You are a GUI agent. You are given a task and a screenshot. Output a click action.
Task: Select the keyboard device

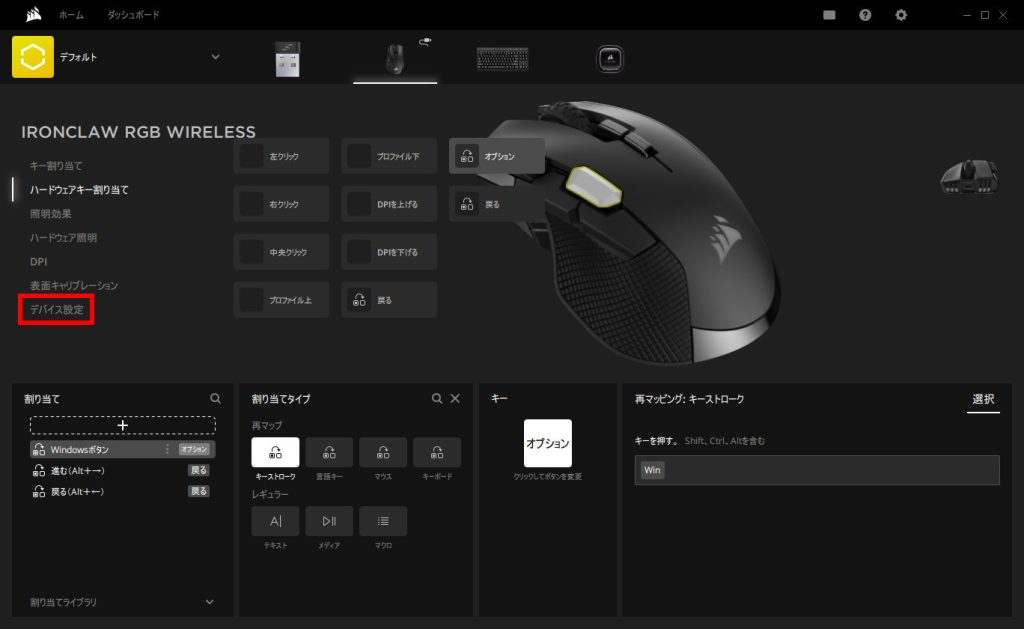[502, 59]
